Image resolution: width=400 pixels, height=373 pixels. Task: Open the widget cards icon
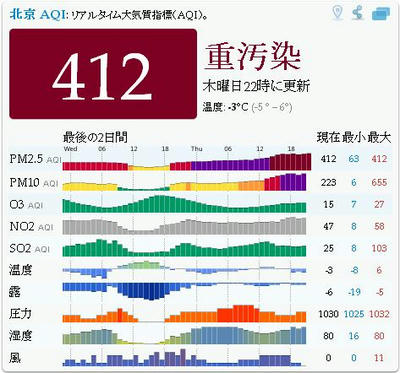click(381, 14)
